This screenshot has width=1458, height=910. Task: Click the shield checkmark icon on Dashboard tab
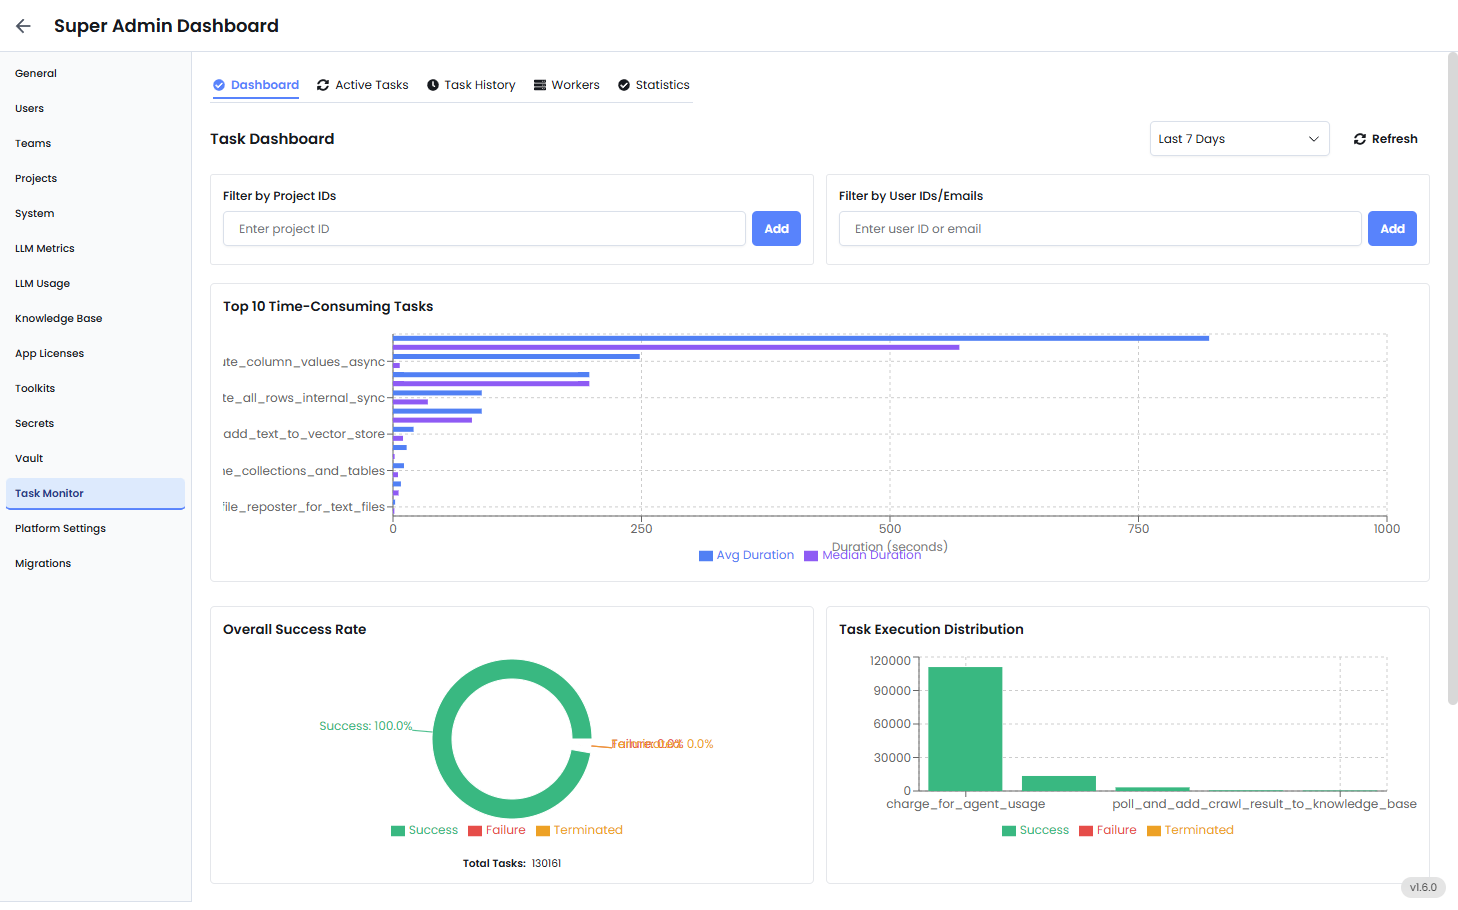pos(218,85)
